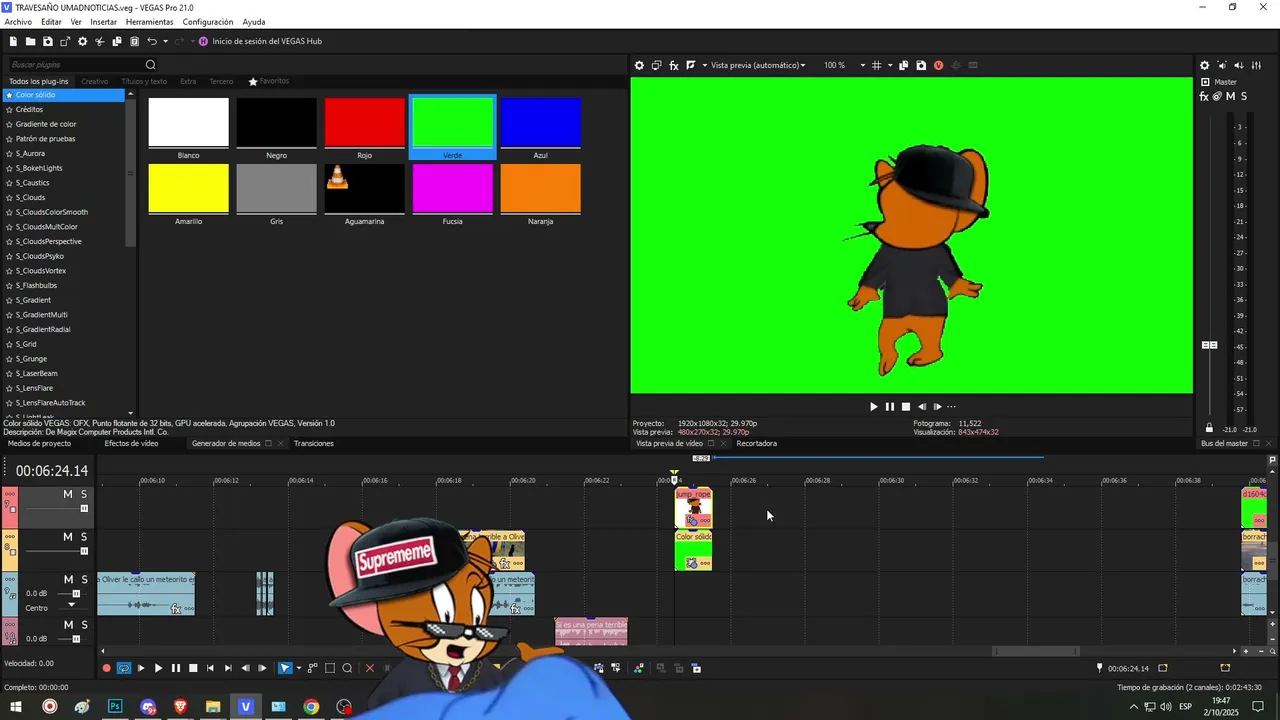
Task: Select Gradiente de color in plugin list
Action: tap(46, 124)
